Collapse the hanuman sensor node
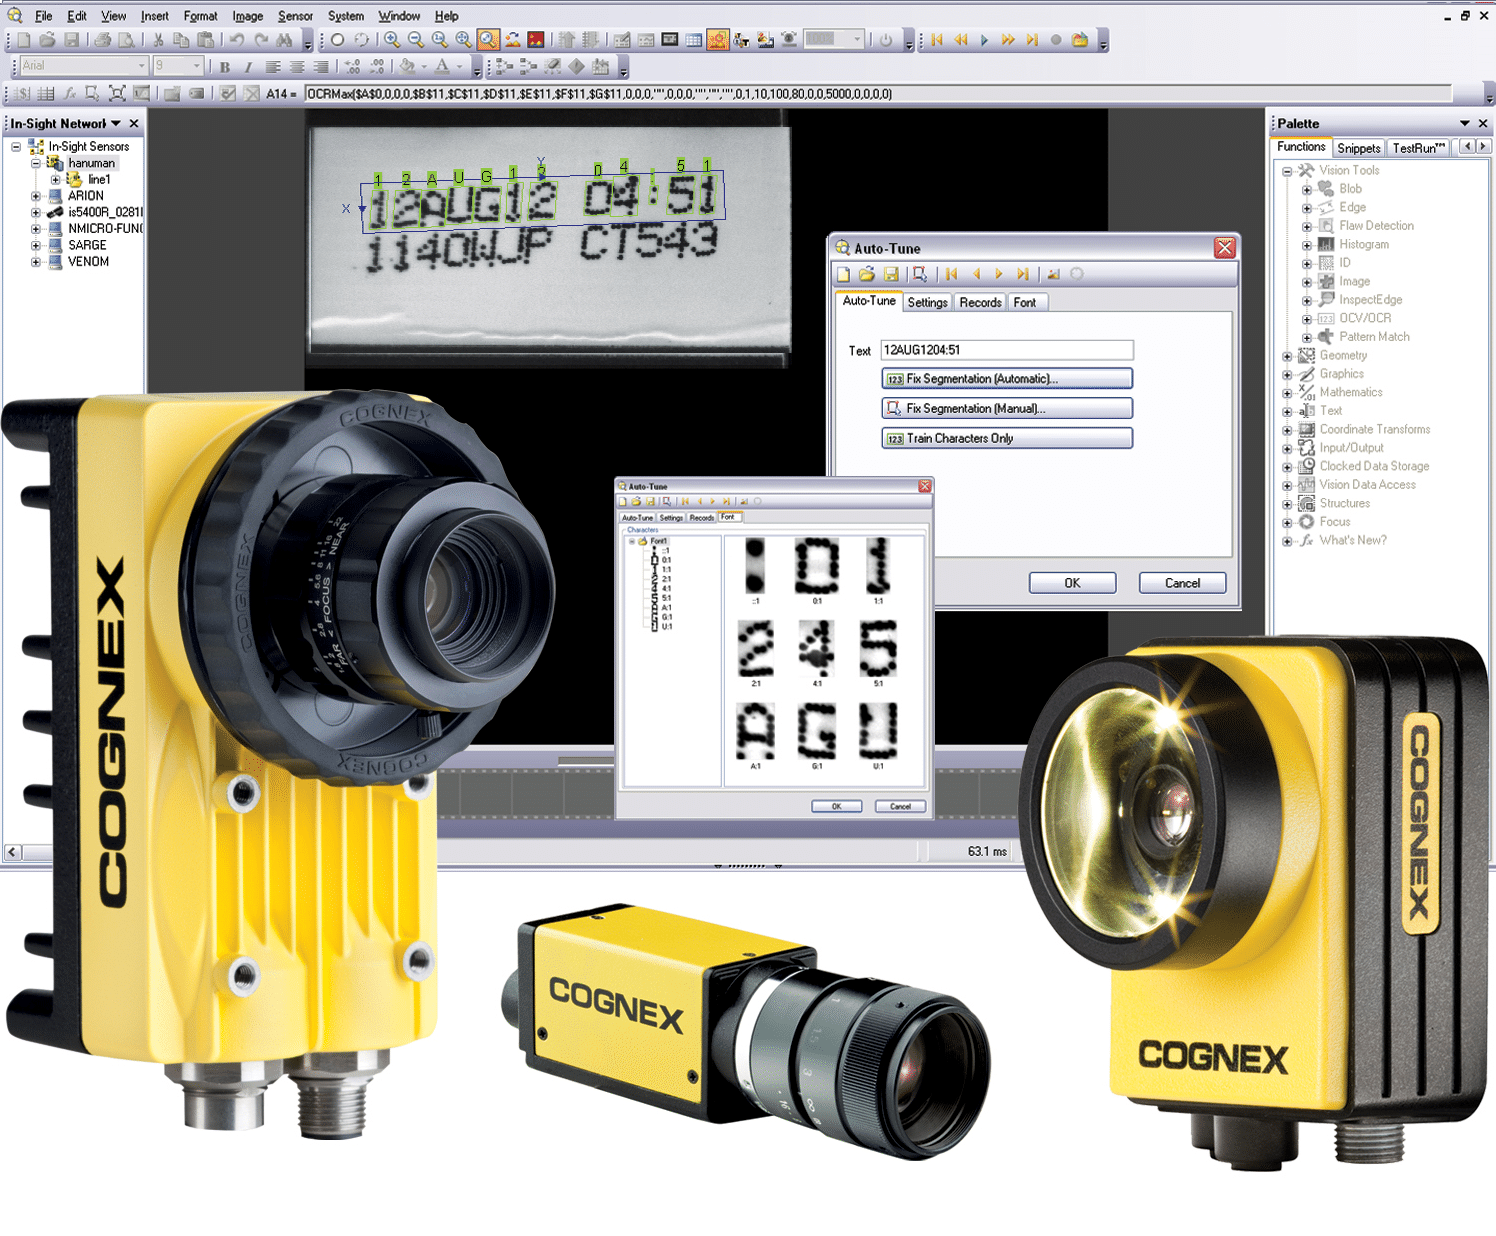 click(36, 163)
